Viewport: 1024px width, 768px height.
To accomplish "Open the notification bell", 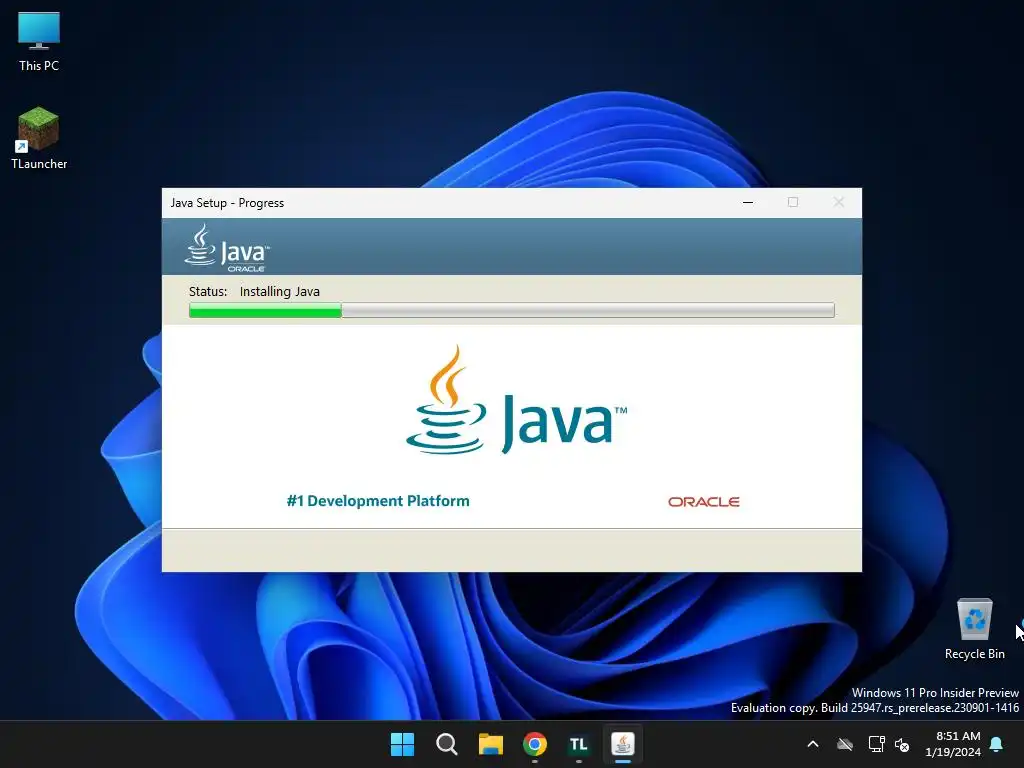I will tap(997, 744).
